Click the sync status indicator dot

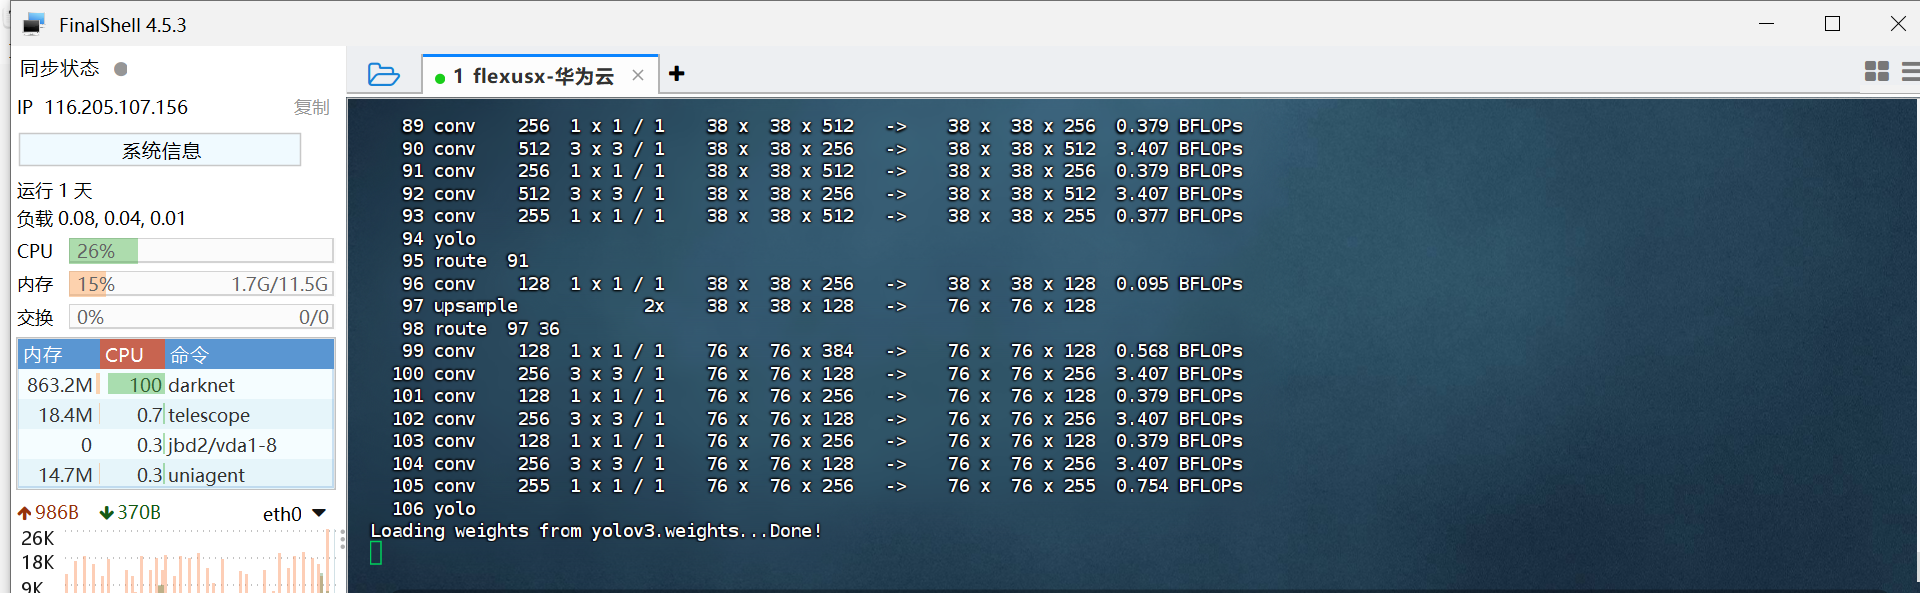click(x=121, y=69)
